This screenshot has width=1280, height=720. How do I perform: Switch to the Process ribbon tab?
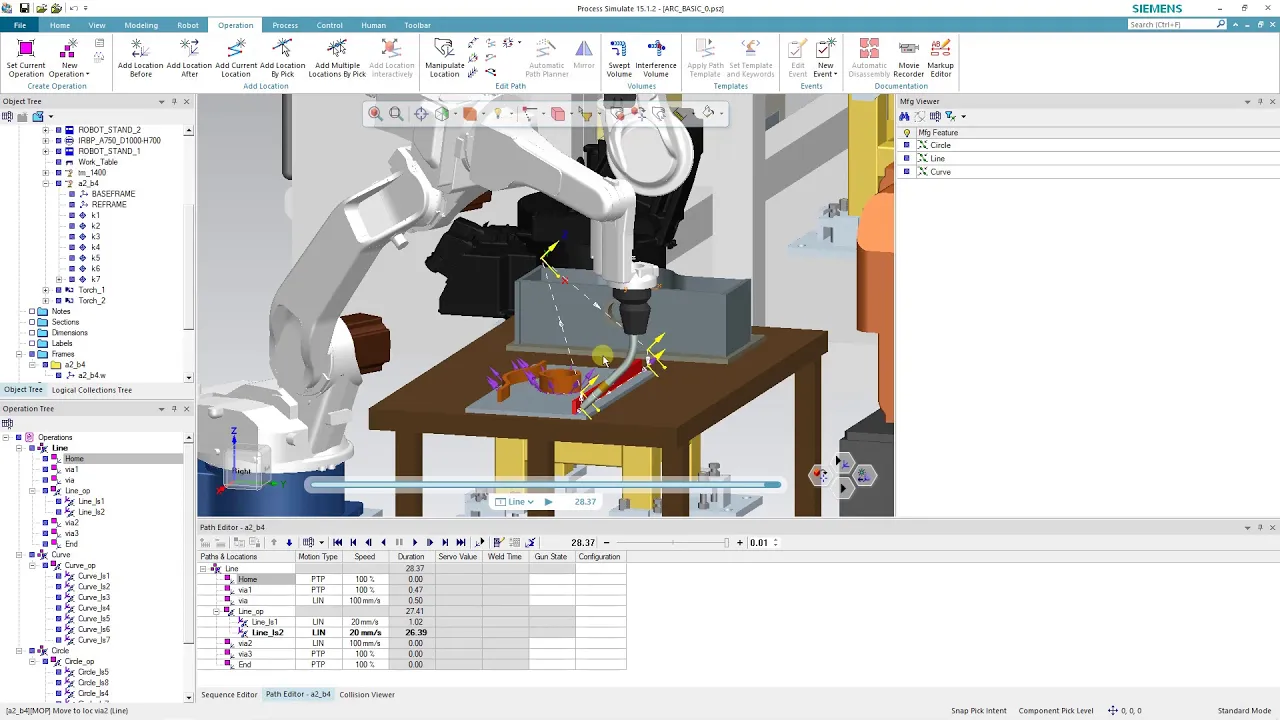[x=285, y=25]
